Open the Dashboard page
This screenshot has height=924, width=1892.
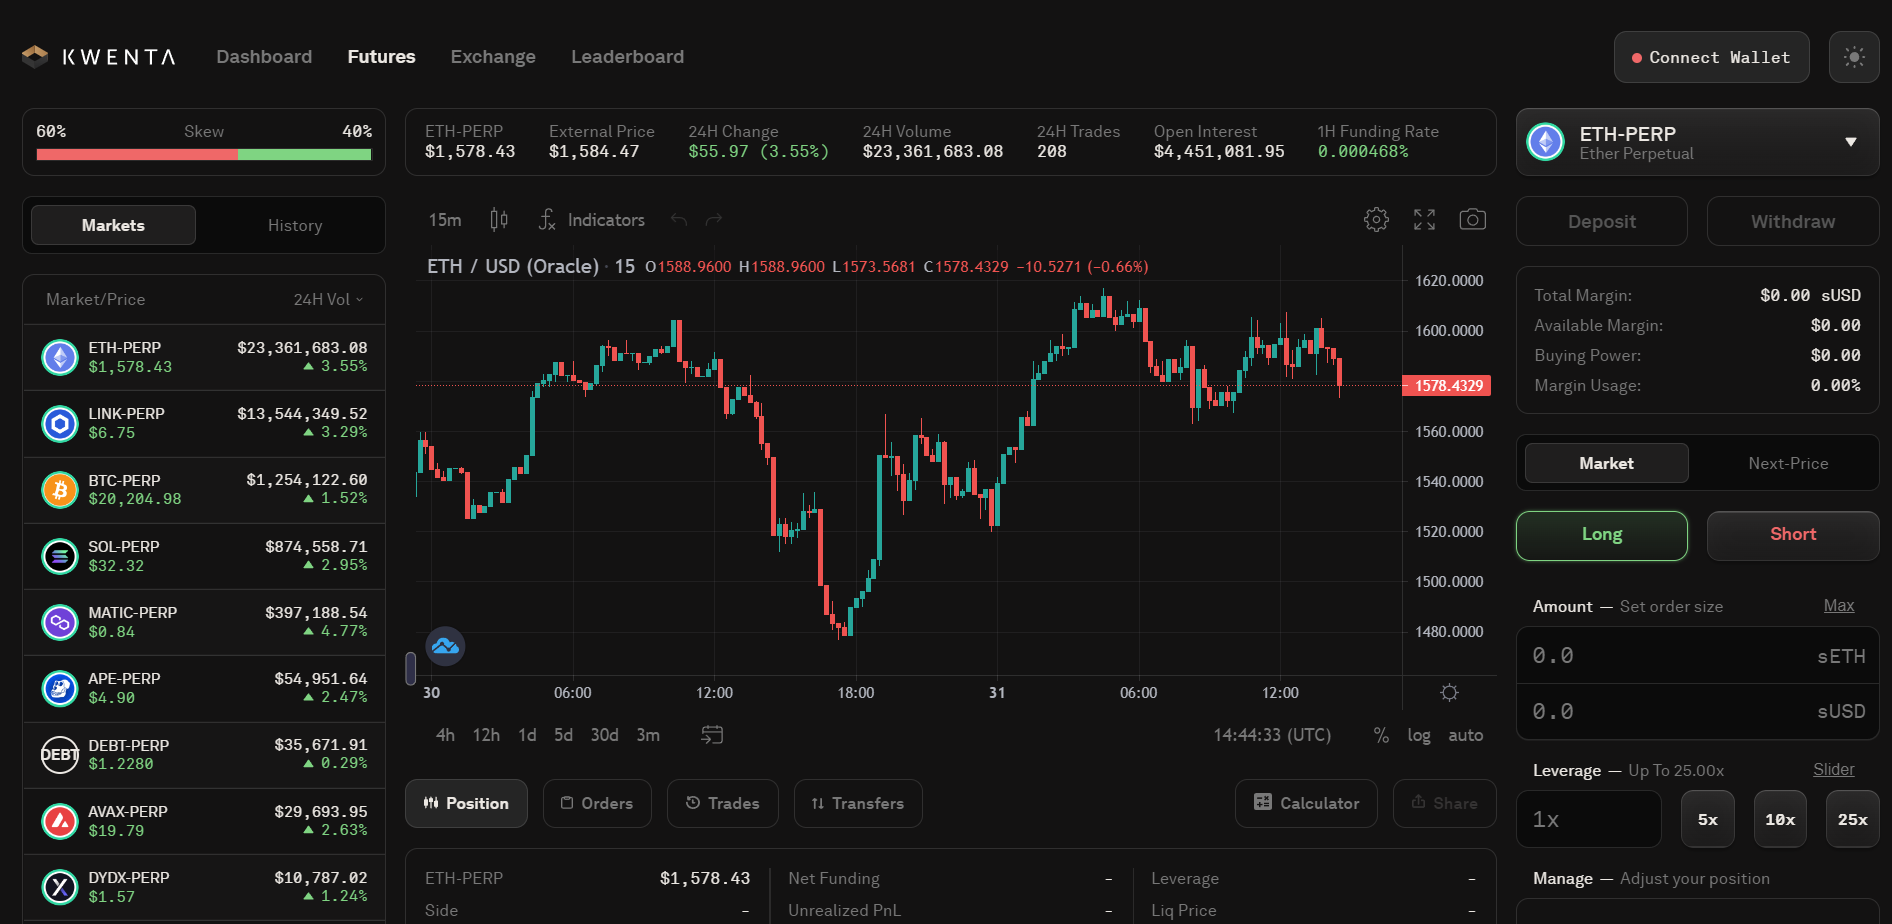[x=264, y=57]
